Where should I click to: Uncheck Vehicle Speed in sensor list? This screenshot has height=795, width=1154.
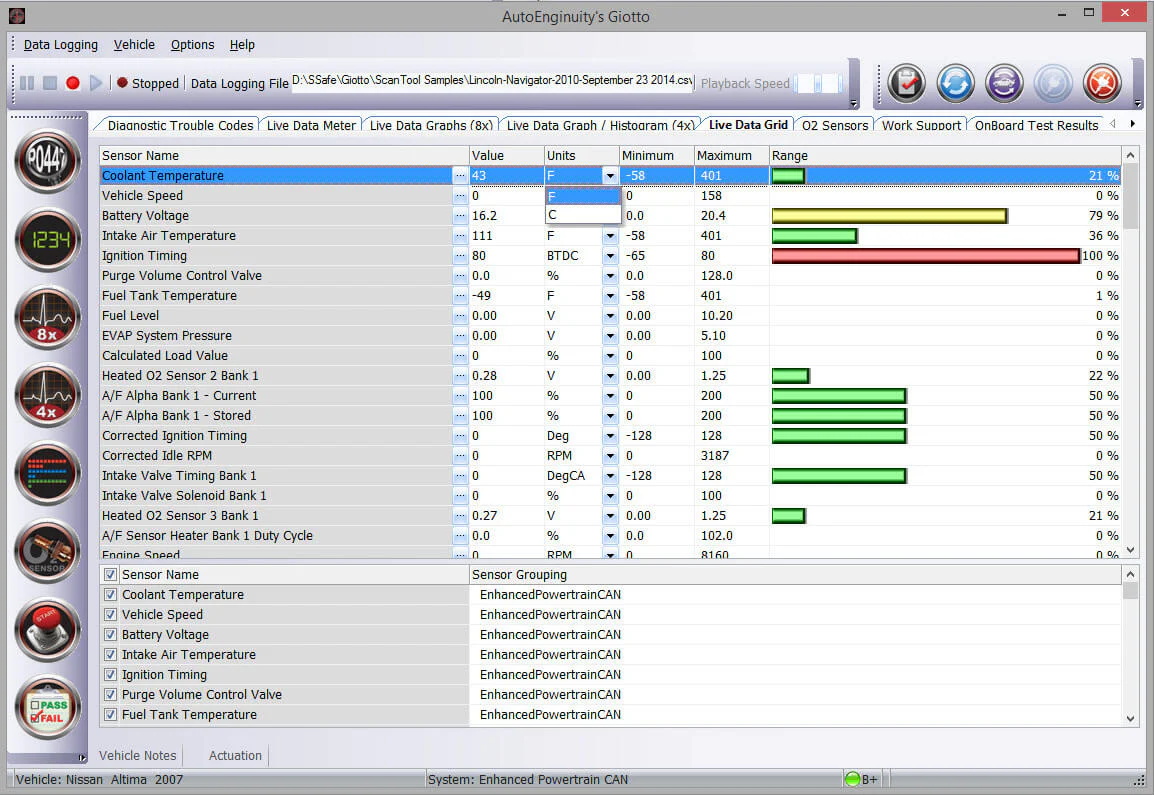coord(110,614)
